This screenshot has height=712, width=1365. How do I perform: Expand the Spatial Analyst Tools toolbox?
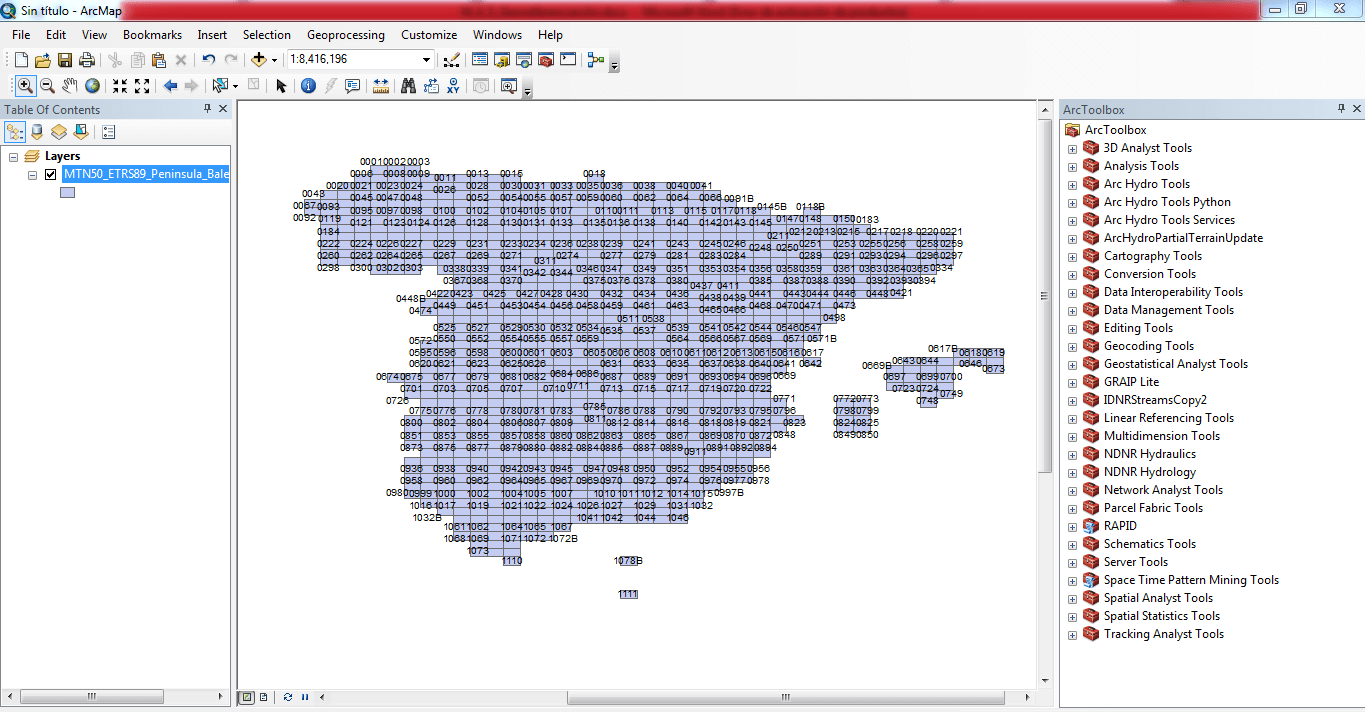[1072, 598]
